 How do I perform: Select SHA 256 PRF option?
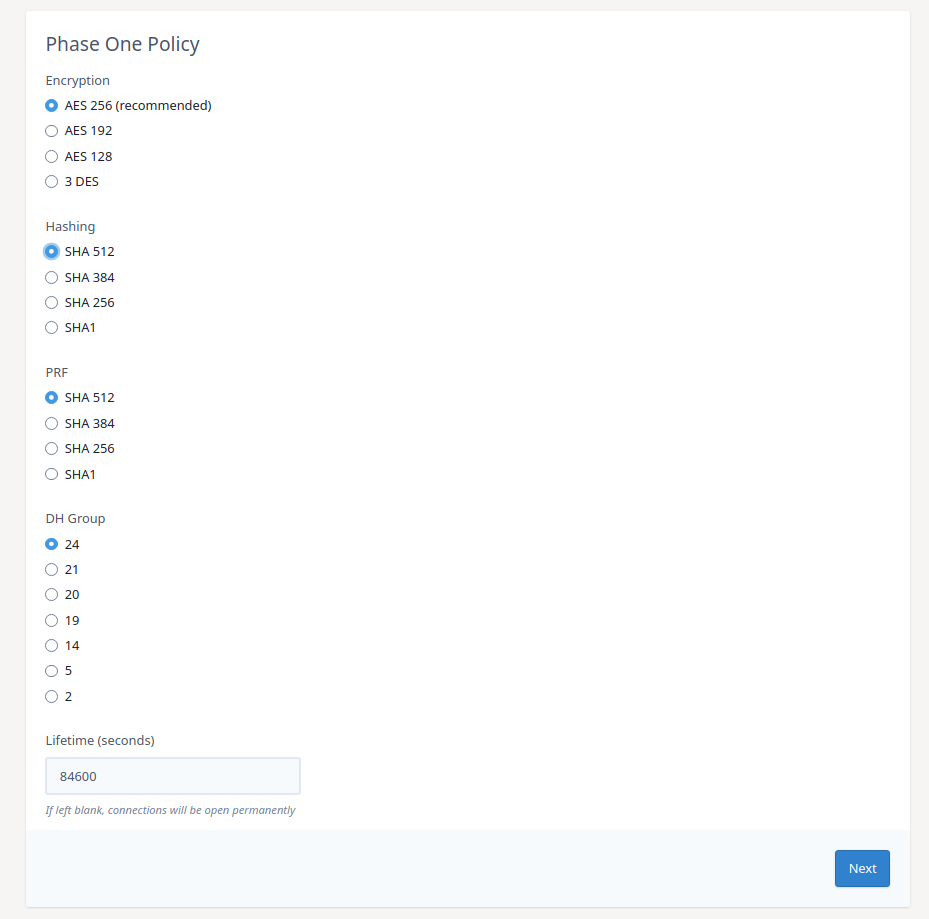51,448
